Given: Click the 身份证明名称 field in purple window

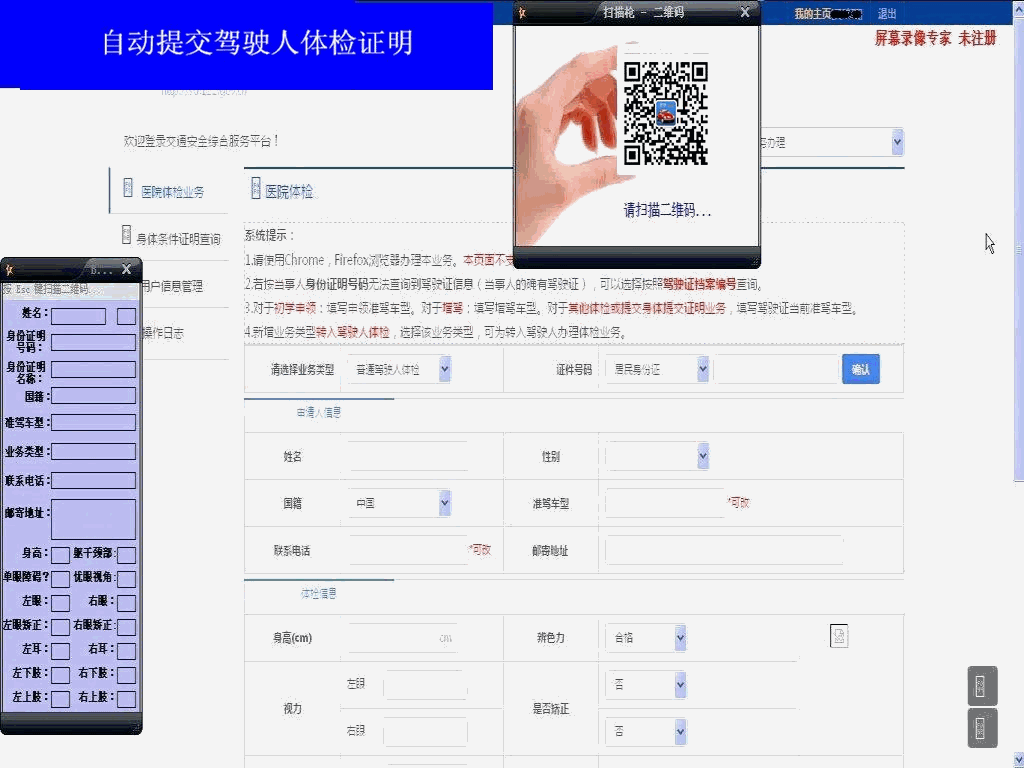Looking at the screenshot, I should pos(93,370).
